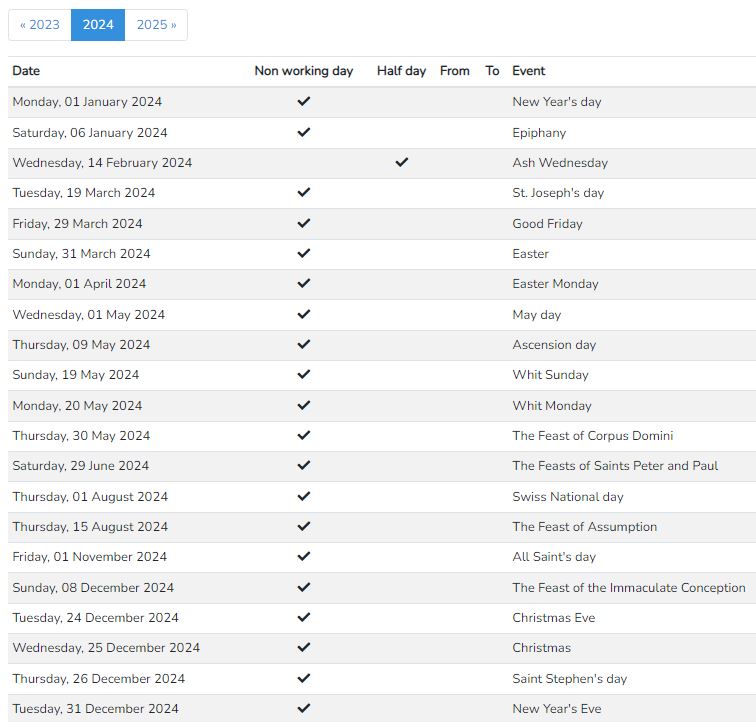The width and height of the screenshot is (756, 722).
Task: Click the half day checkmark for Ash Wednesday
Action: [x=402, y=162]
